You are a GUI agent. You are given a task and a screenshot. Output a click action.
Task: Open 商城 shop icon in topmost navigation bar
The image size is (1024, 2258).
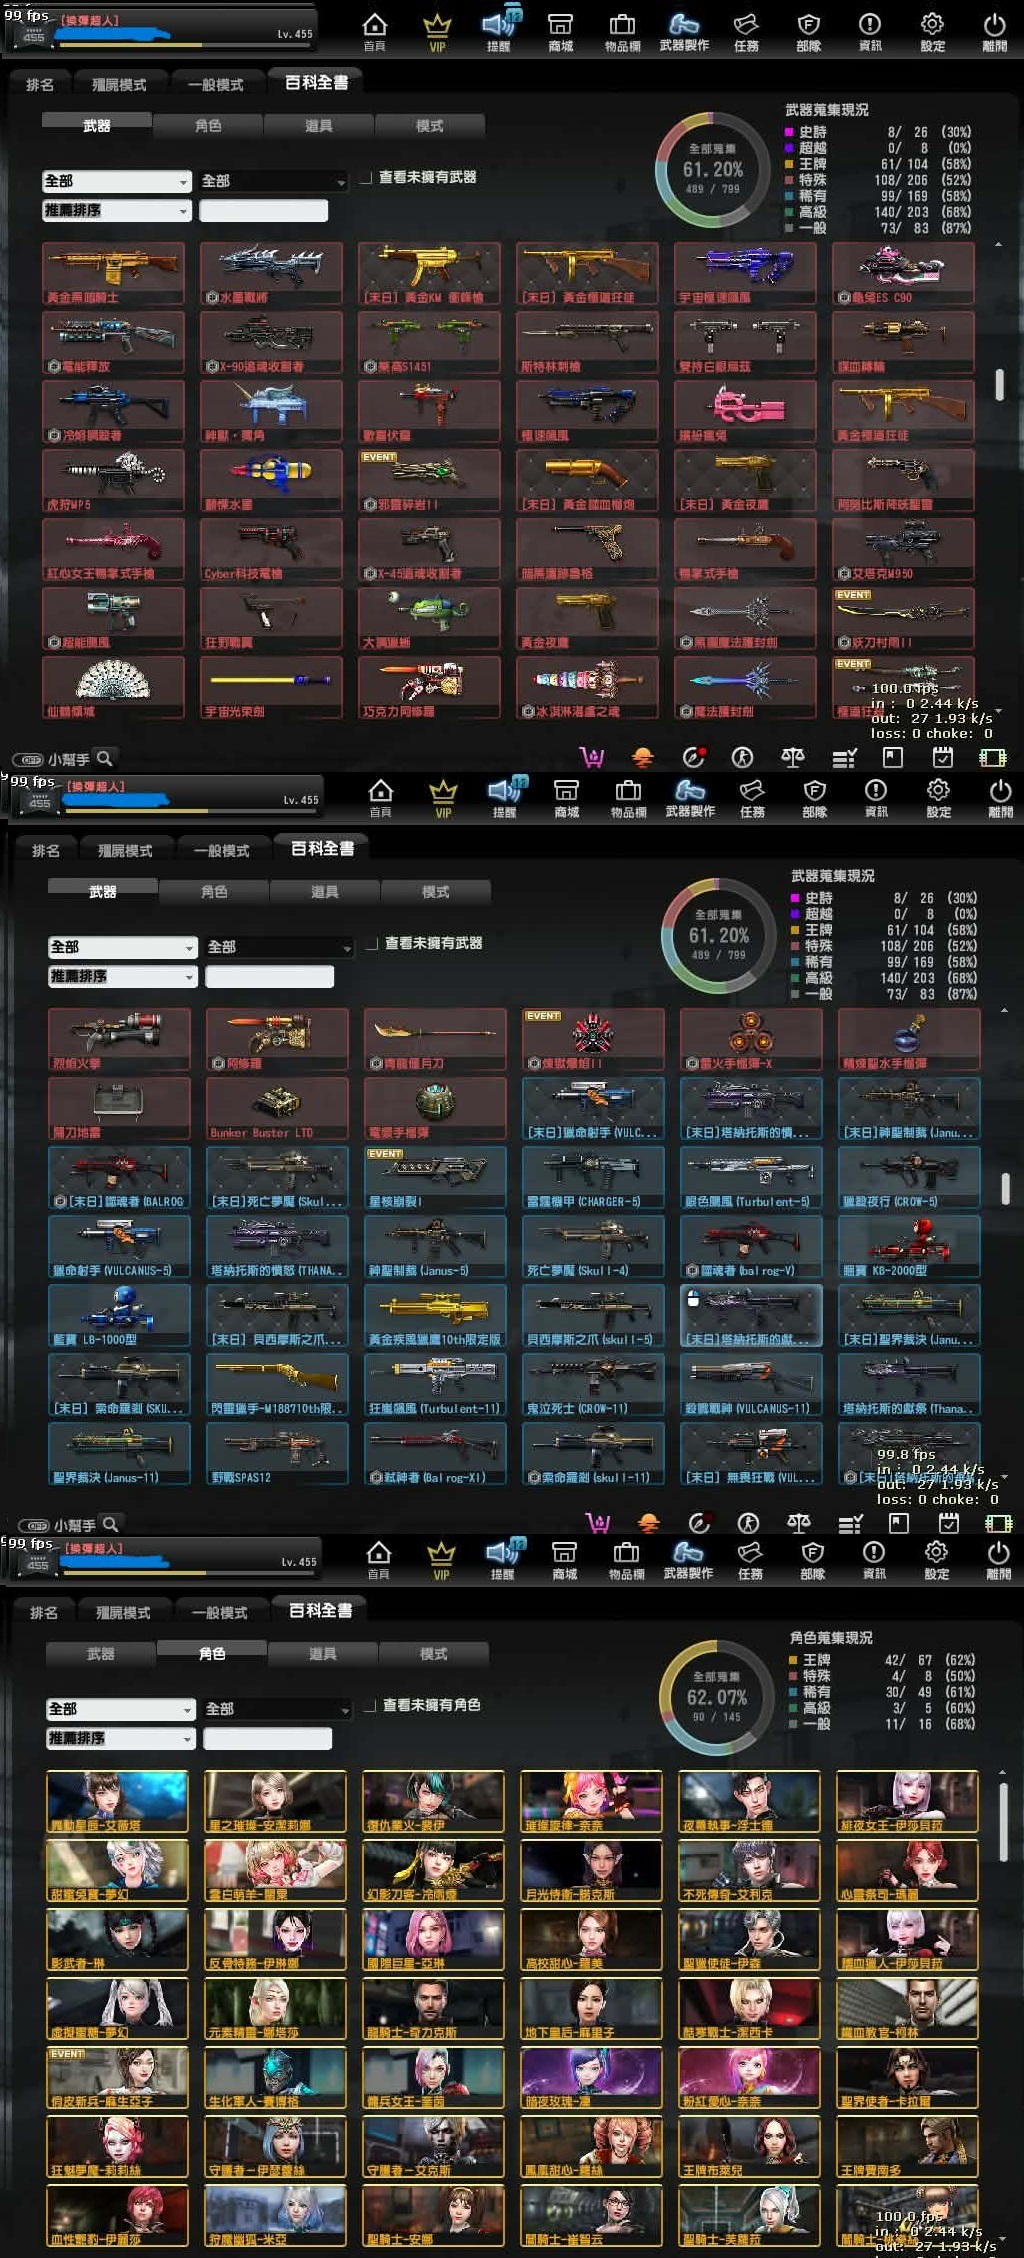(x=561, y=30)
